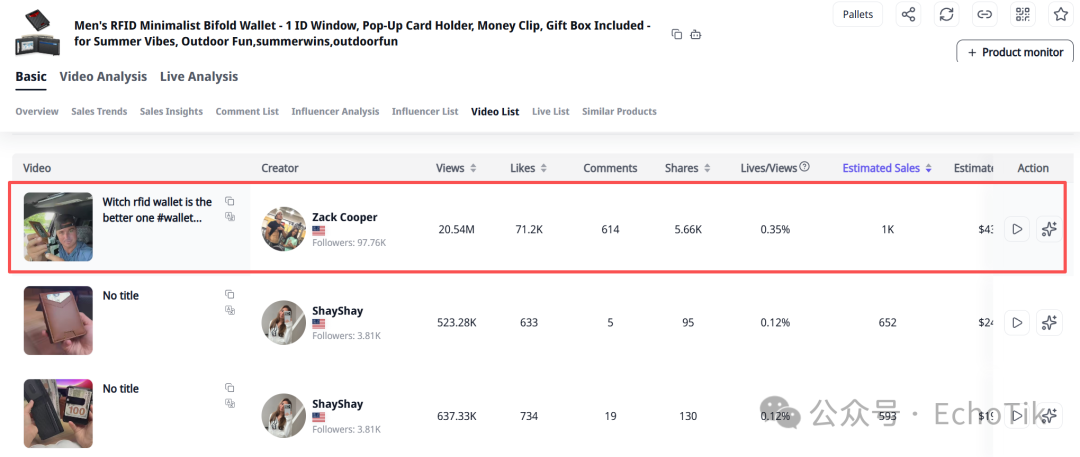Open Zack Cooper video thumbnail

pyautogui.click(x=58, y=227)
